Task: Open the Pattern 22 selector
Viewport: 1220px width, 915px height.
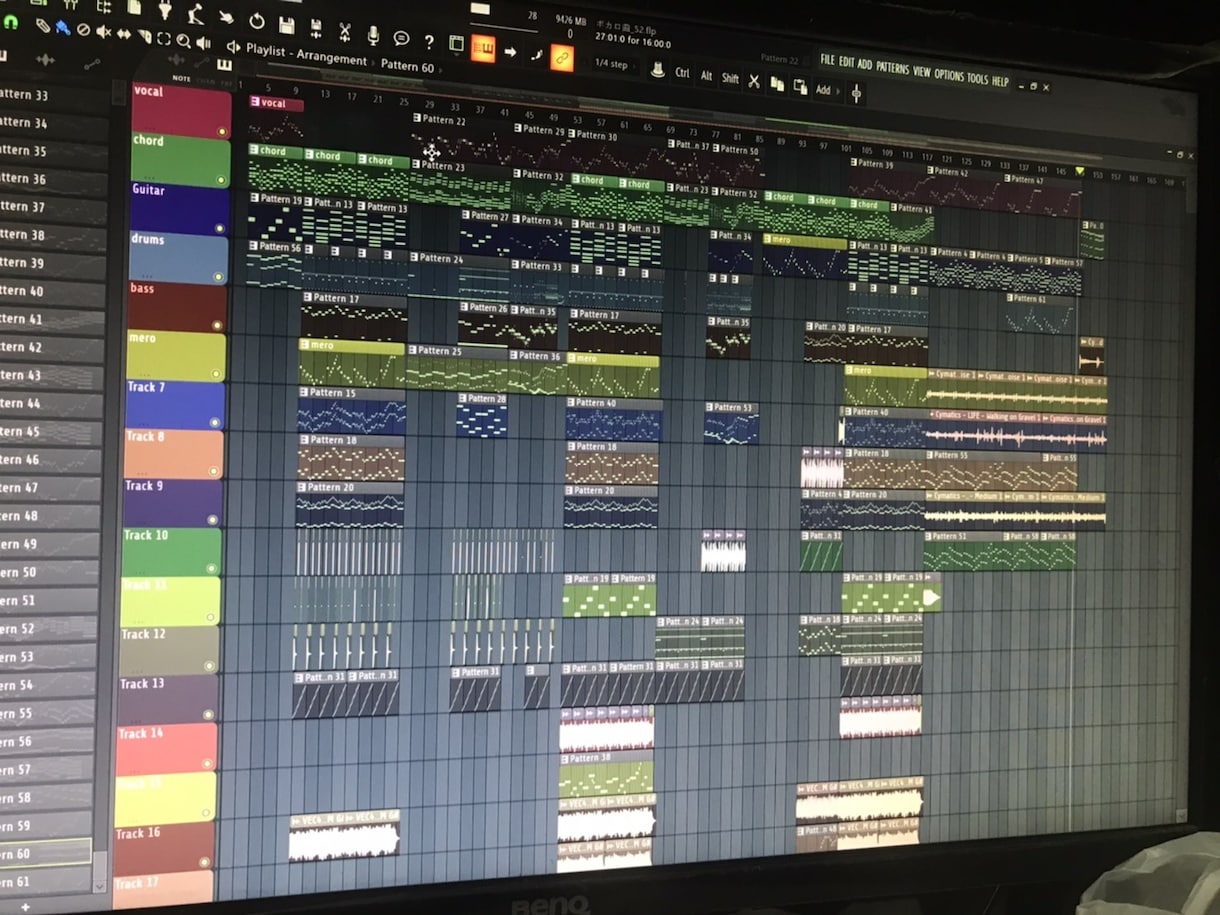Action: click(x=779, y=59)
